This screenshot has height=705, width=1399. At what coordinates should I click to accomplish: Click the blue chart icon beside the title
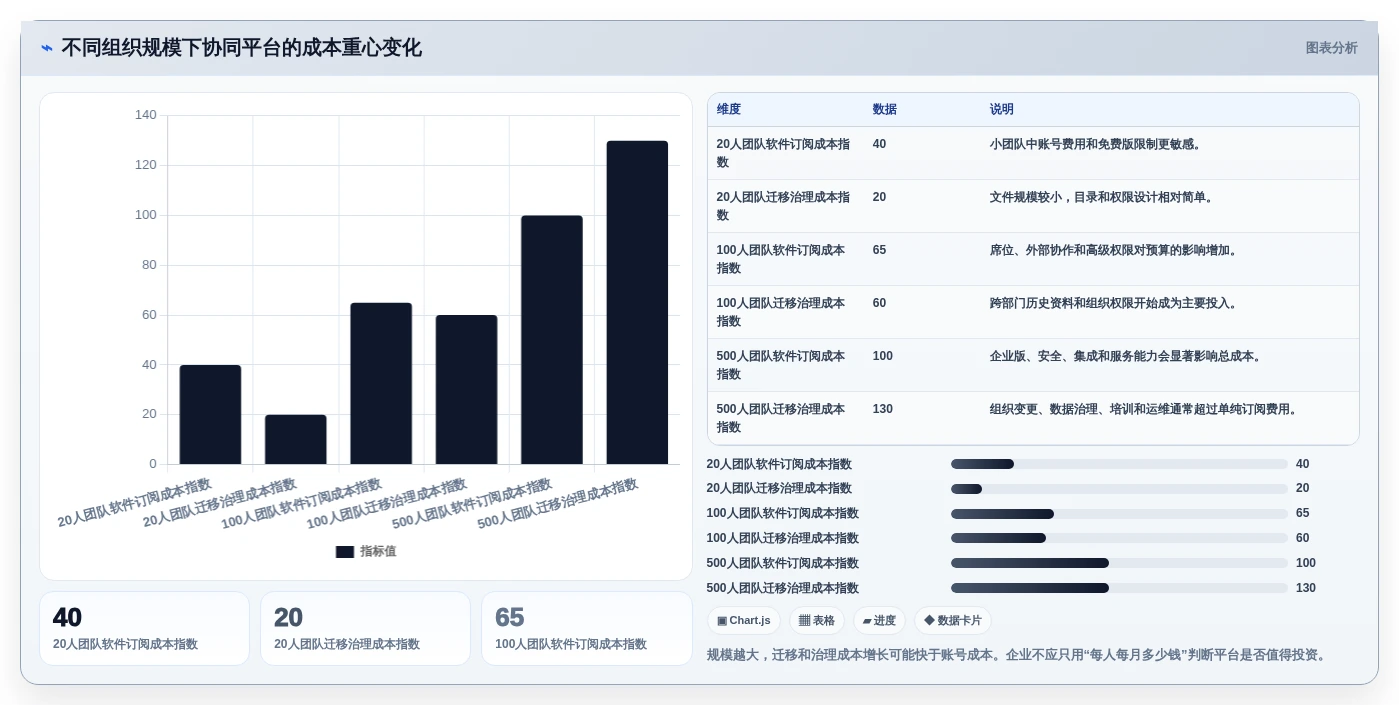[x=47, y=48]
